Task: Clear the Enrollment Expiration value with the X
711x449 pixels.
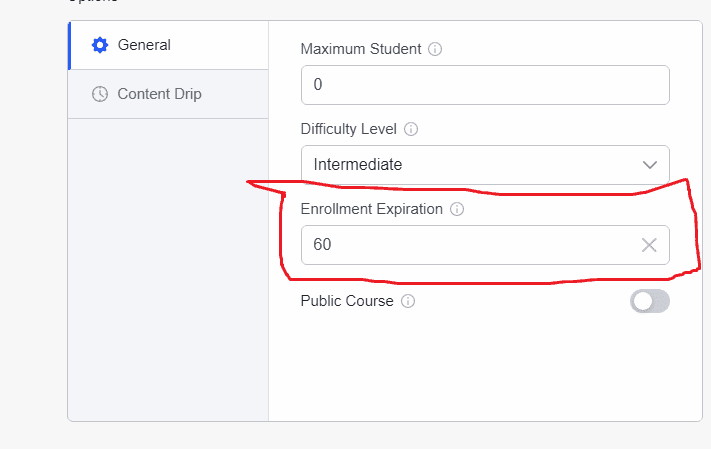Action: tap(649, 245)
